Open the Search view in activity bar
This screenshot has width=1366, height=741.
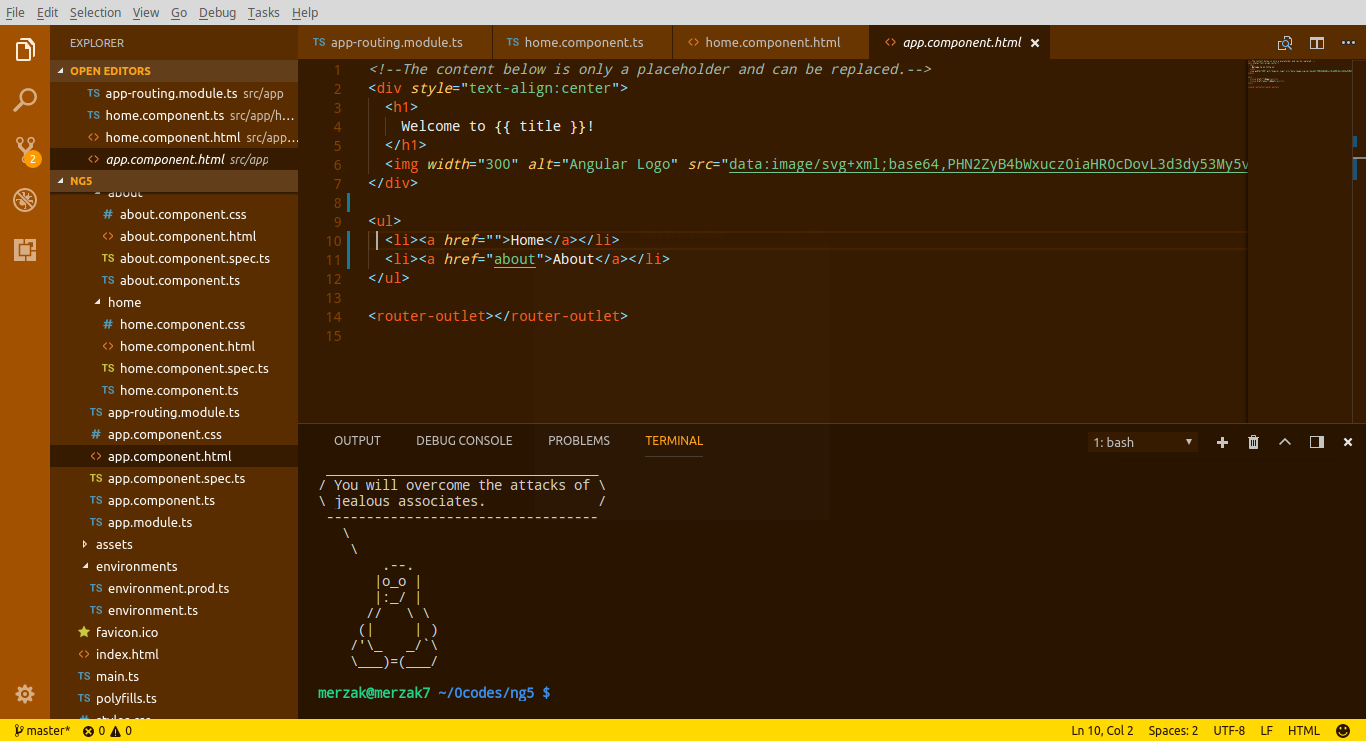click(x=25, y=100)
